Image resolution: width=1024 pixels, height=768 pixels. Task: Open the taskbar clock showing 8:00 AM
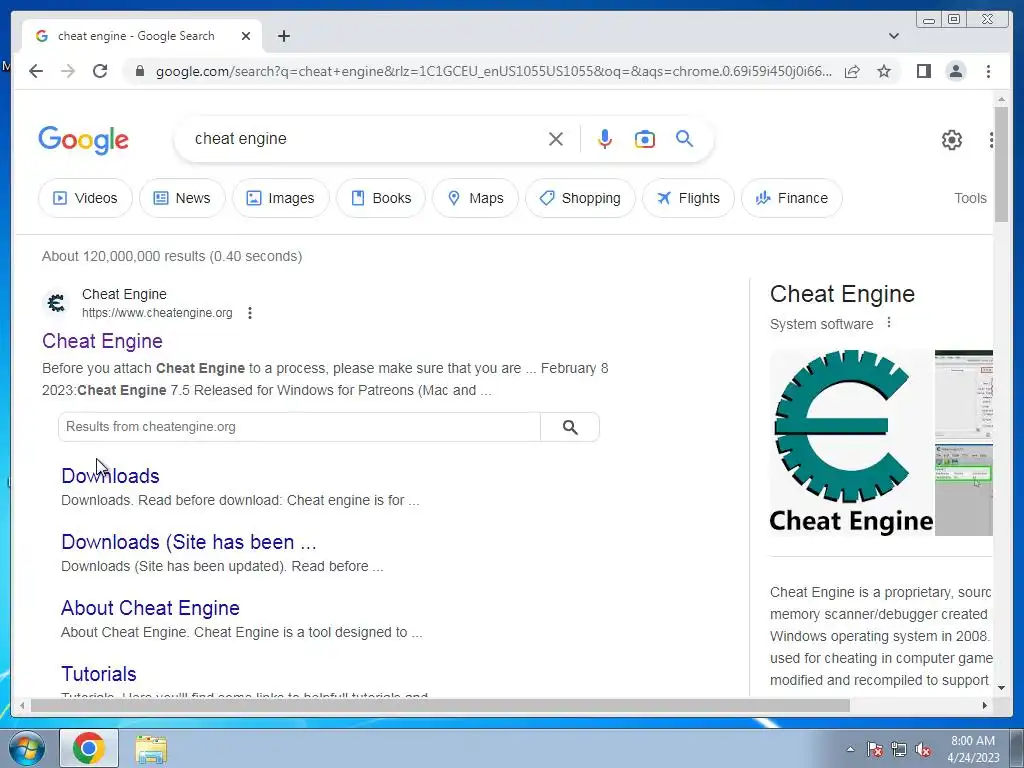[973, 749]
